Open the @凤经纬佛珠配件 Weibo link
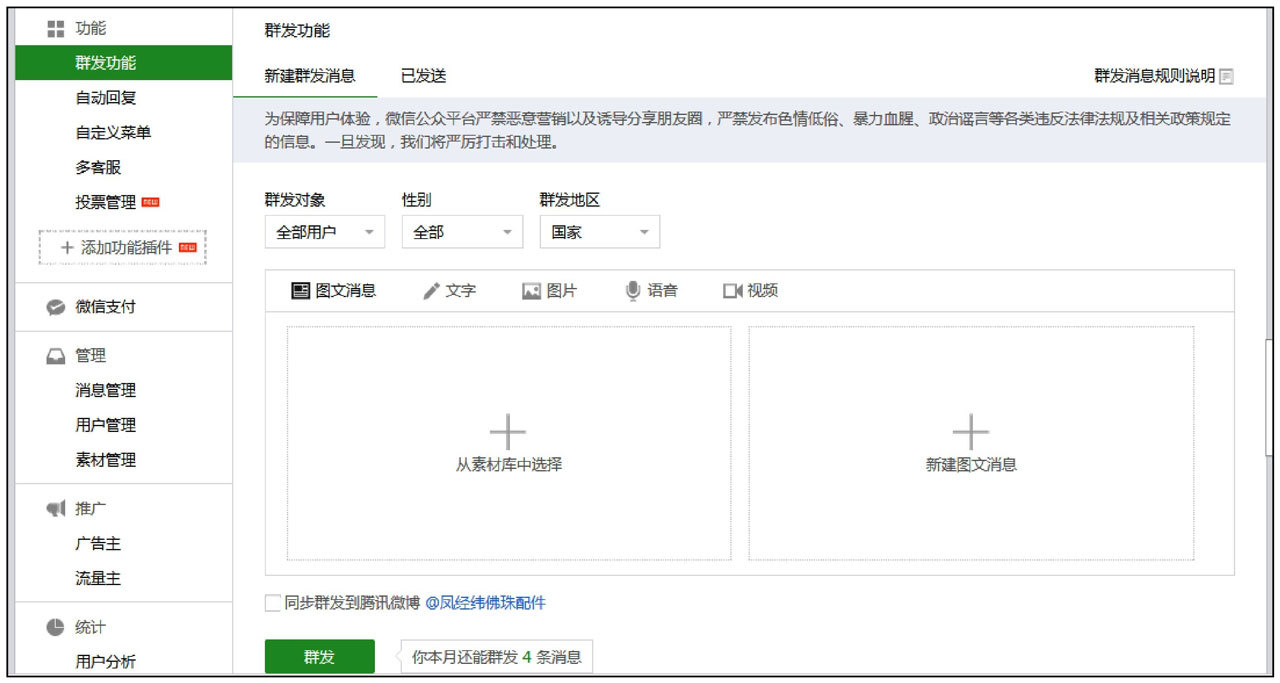The height and width of the screenshot is (683, 1280). pyautogui.click(x=486, y=603)
